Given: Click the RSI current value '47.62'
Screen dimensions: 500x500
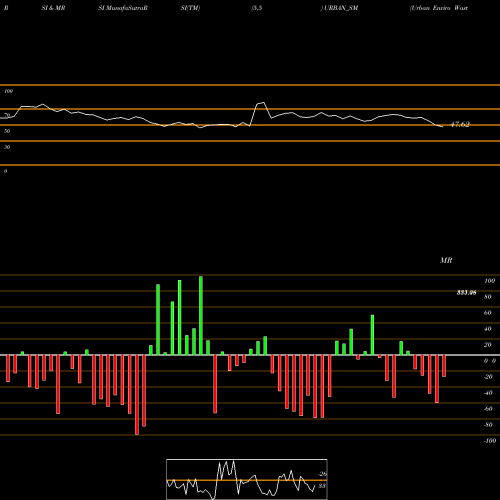Looking at the screenshot, I should [x=460, y=125].
